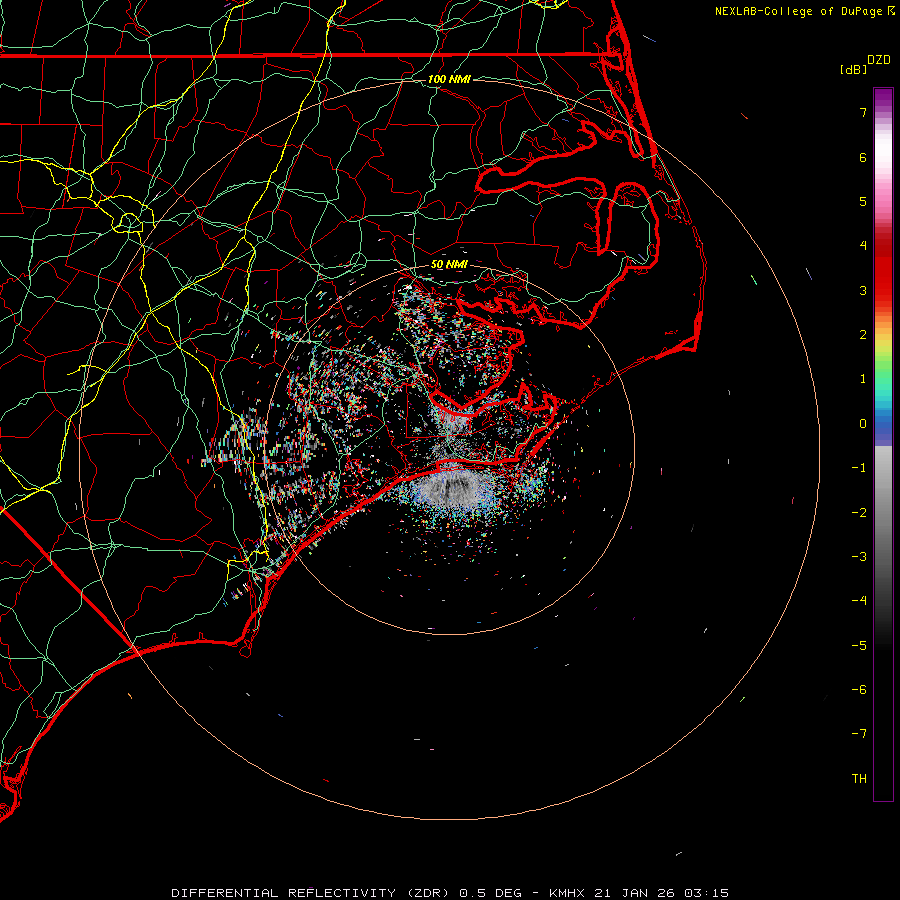Click the positive 2 tick label on the scale
This screenshot has width=900, height=900.
(863, 335)
